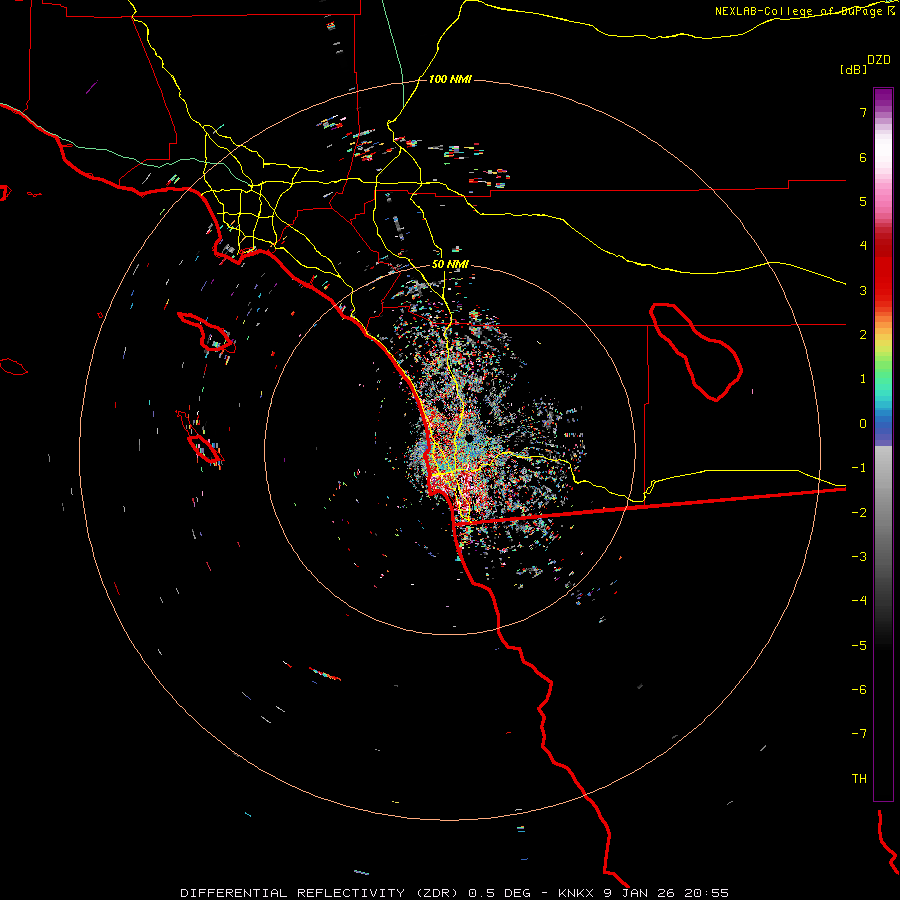Viewport: 900px width, 900px height.
Task: Click the 3 value on the ZDR scale
Action: coord(863,290)
